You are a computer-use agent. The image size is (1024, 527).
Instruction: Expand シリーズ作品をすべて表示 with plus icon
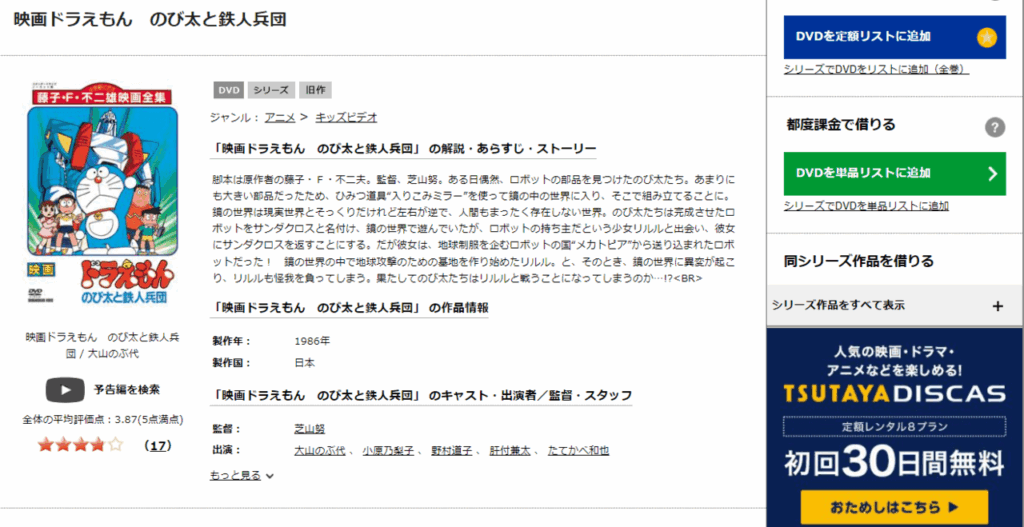pyautogui.click(x=997, y=306)
